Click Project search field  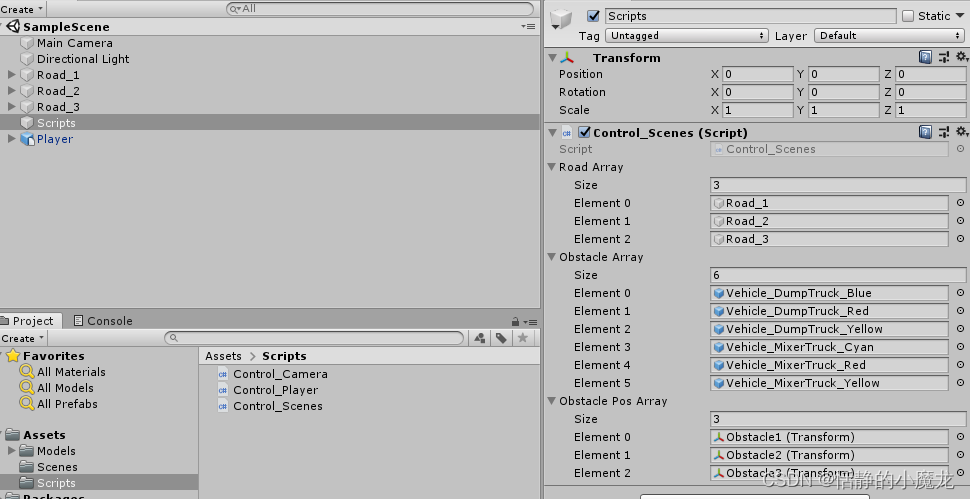314,338
